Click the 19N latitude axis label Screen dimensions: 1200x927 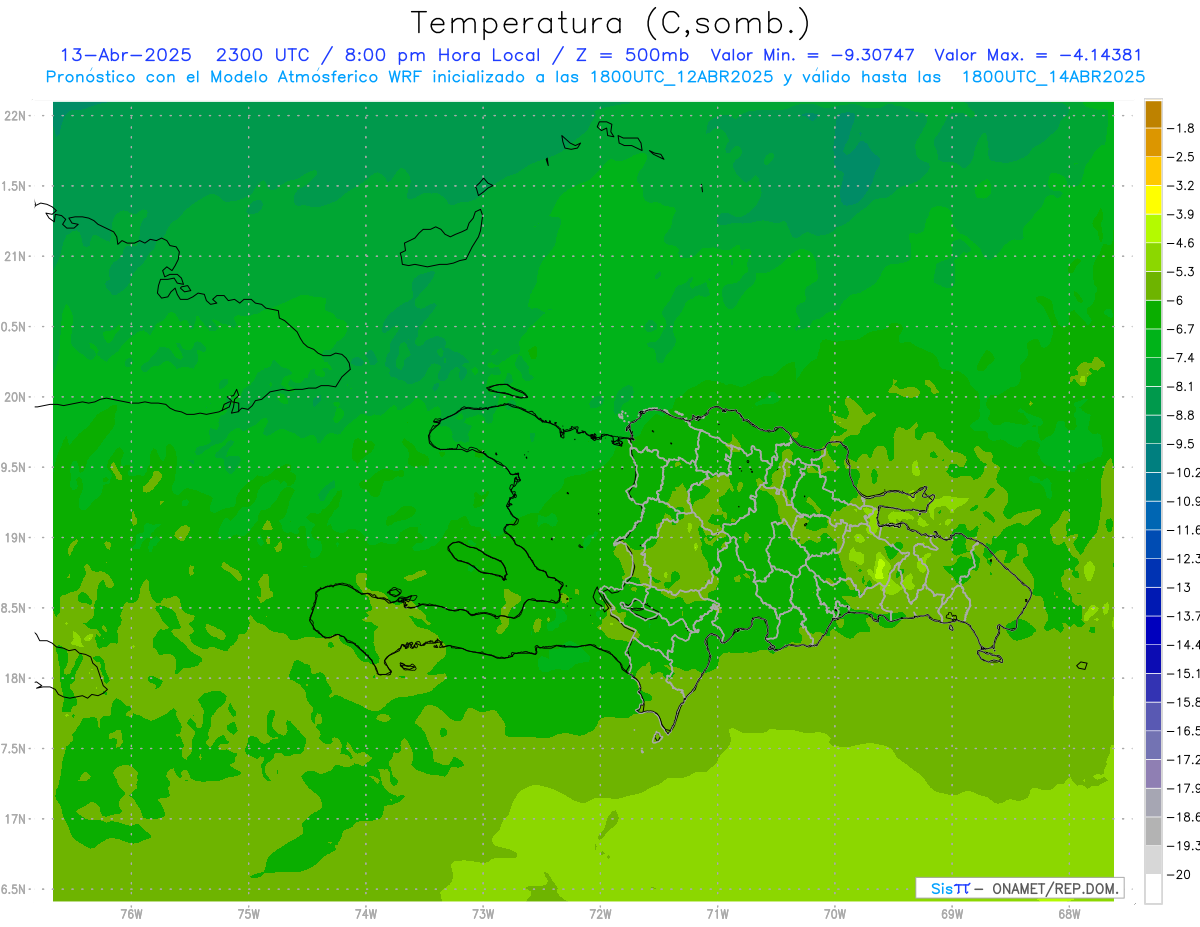17,538
